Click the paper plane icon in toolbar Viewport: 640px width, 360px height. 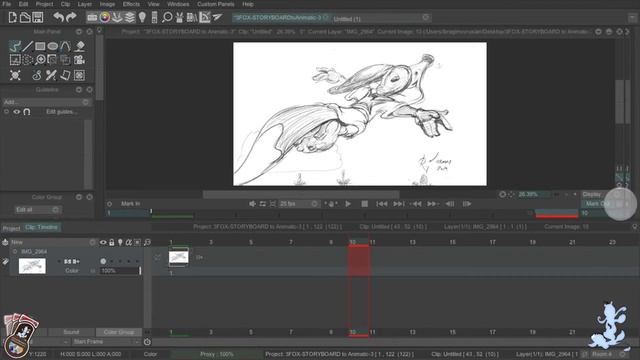[217, 18]
